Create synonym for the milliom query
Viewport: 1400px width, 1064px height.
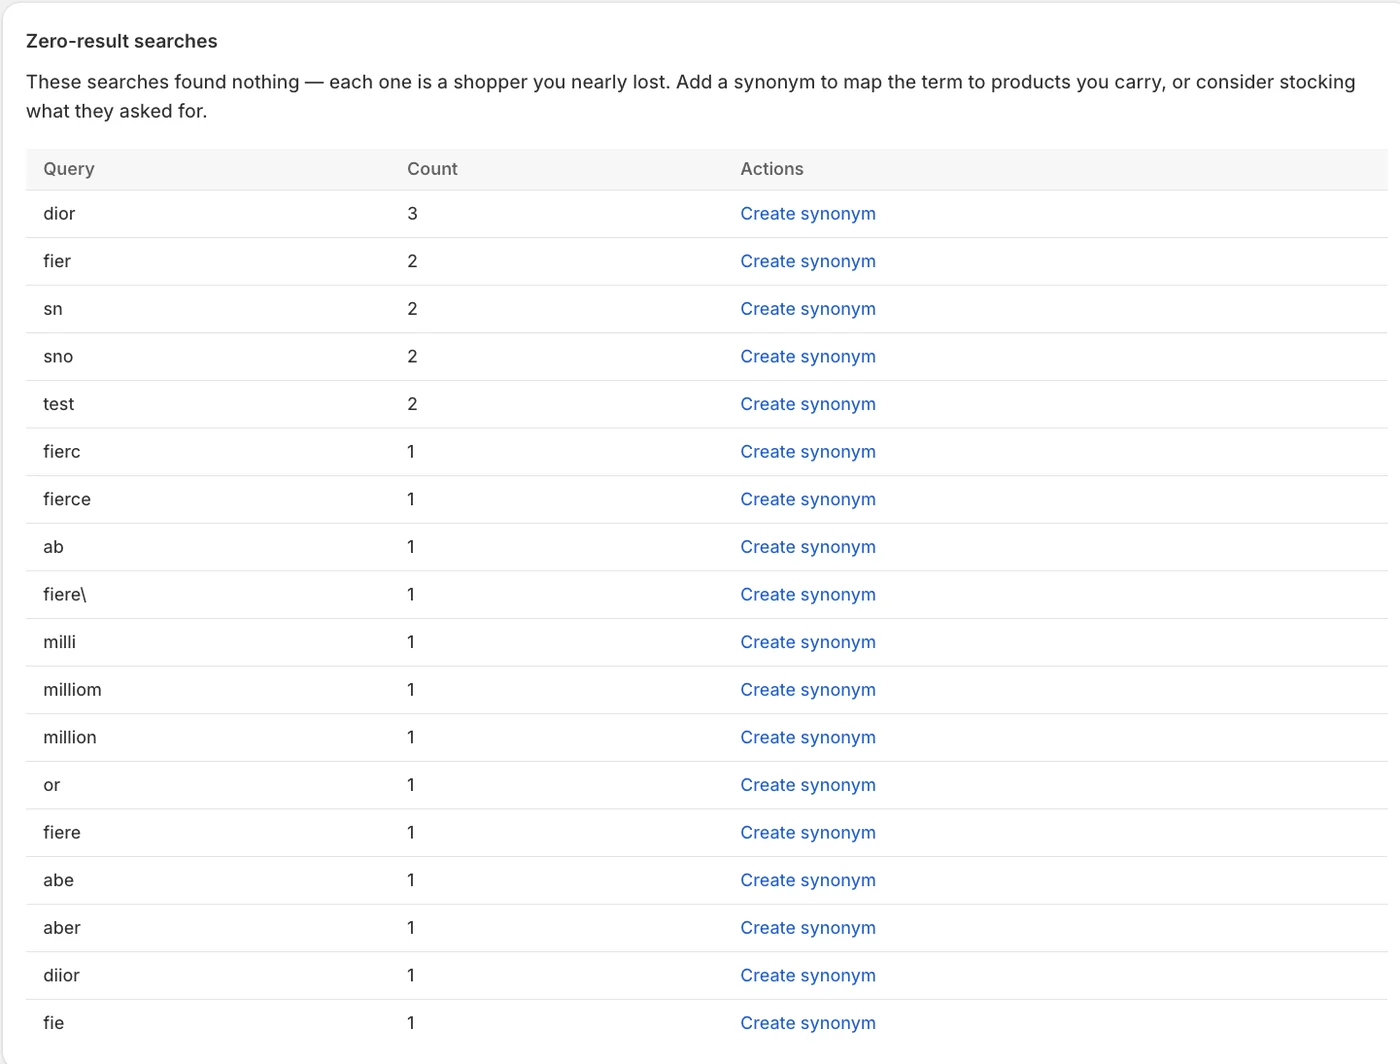point(808,690)
